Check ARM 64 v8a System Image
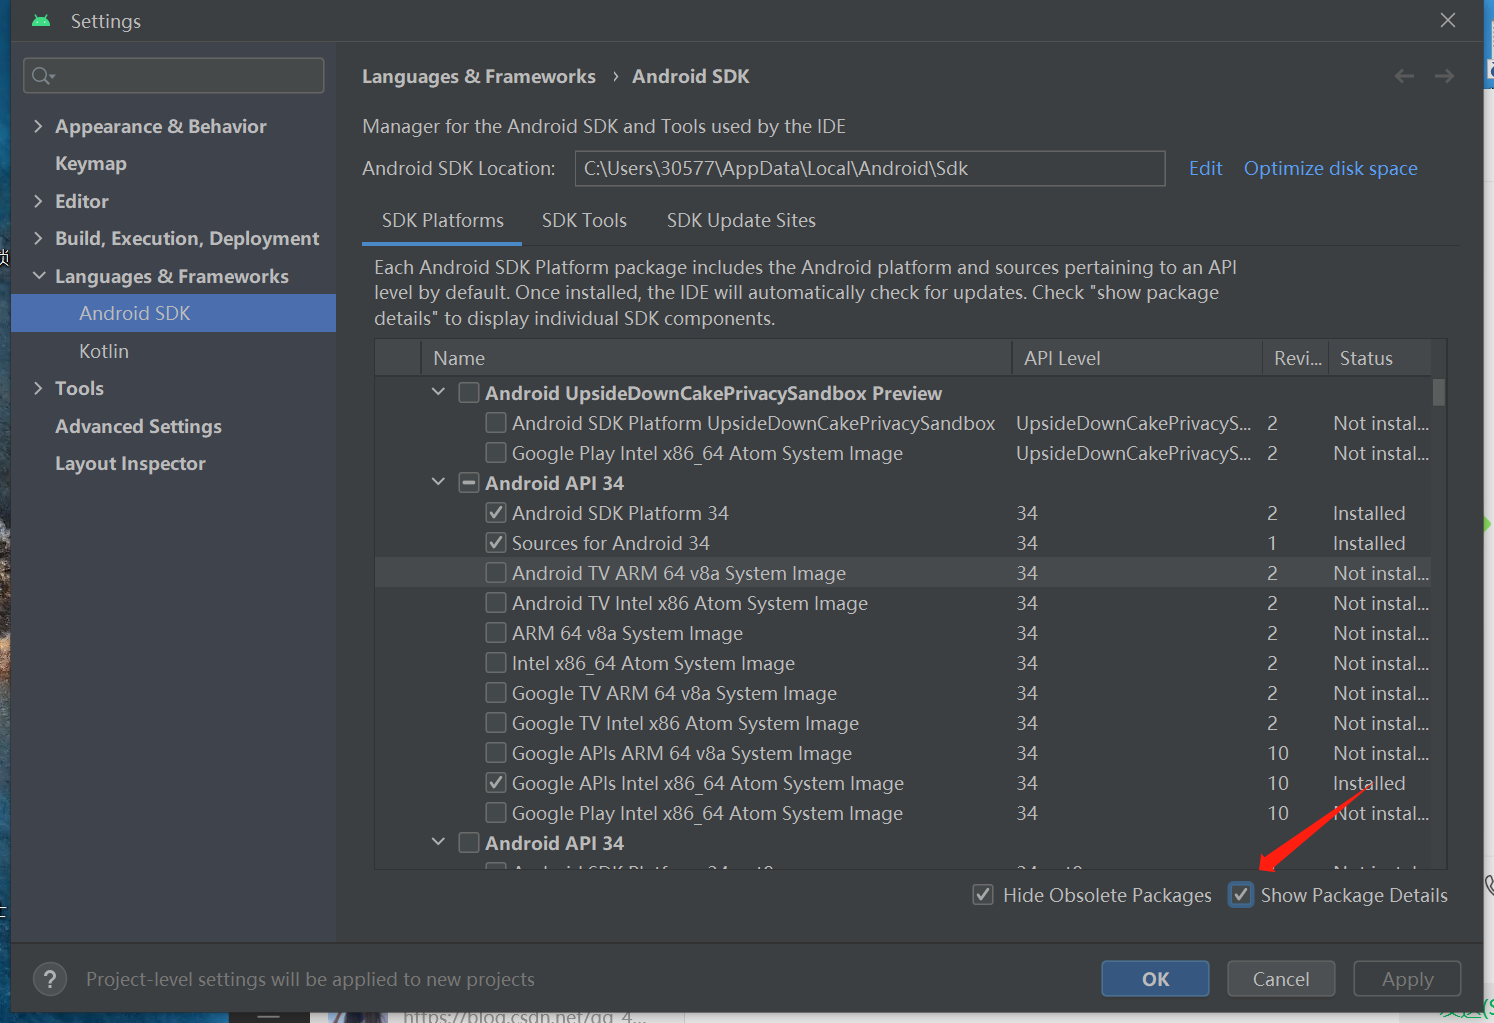Image resolution: width=1494 pixels, height=1023 pixels. coord(495,633)
